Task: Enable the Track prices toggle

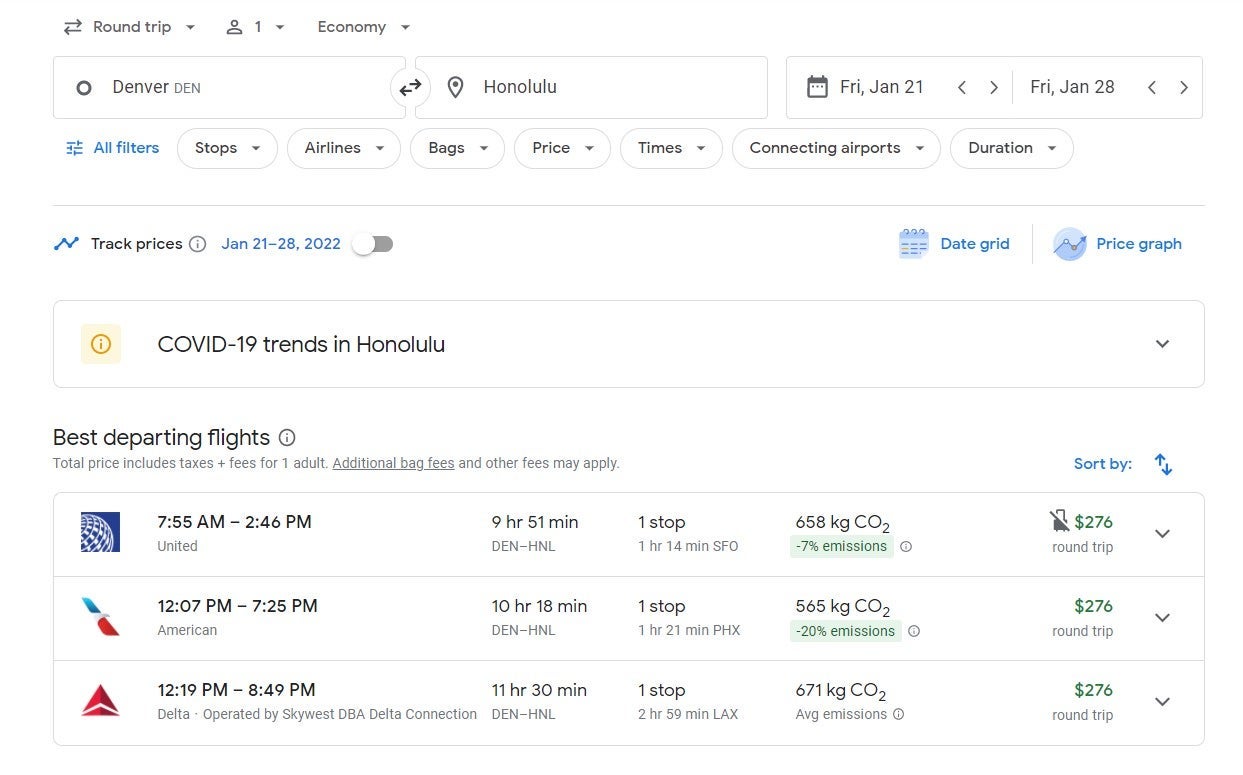Action: click(x=373, y=244)
